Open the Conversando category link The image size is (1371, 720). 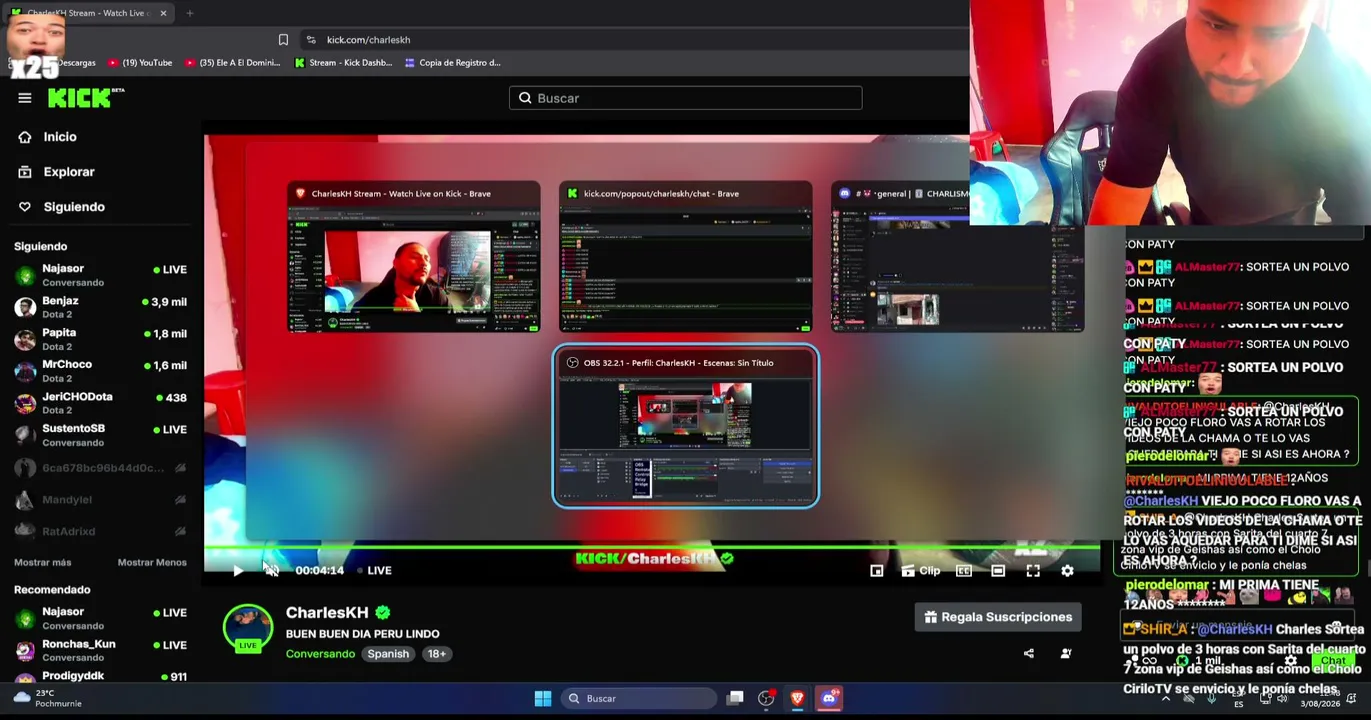pyautogui.click(x=320, y=654)
